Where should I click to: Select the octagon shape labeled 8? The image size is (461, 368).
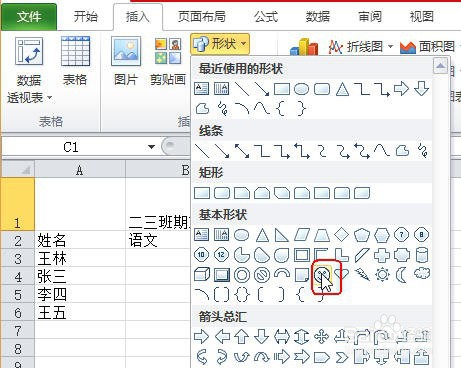tap(422, 235)
